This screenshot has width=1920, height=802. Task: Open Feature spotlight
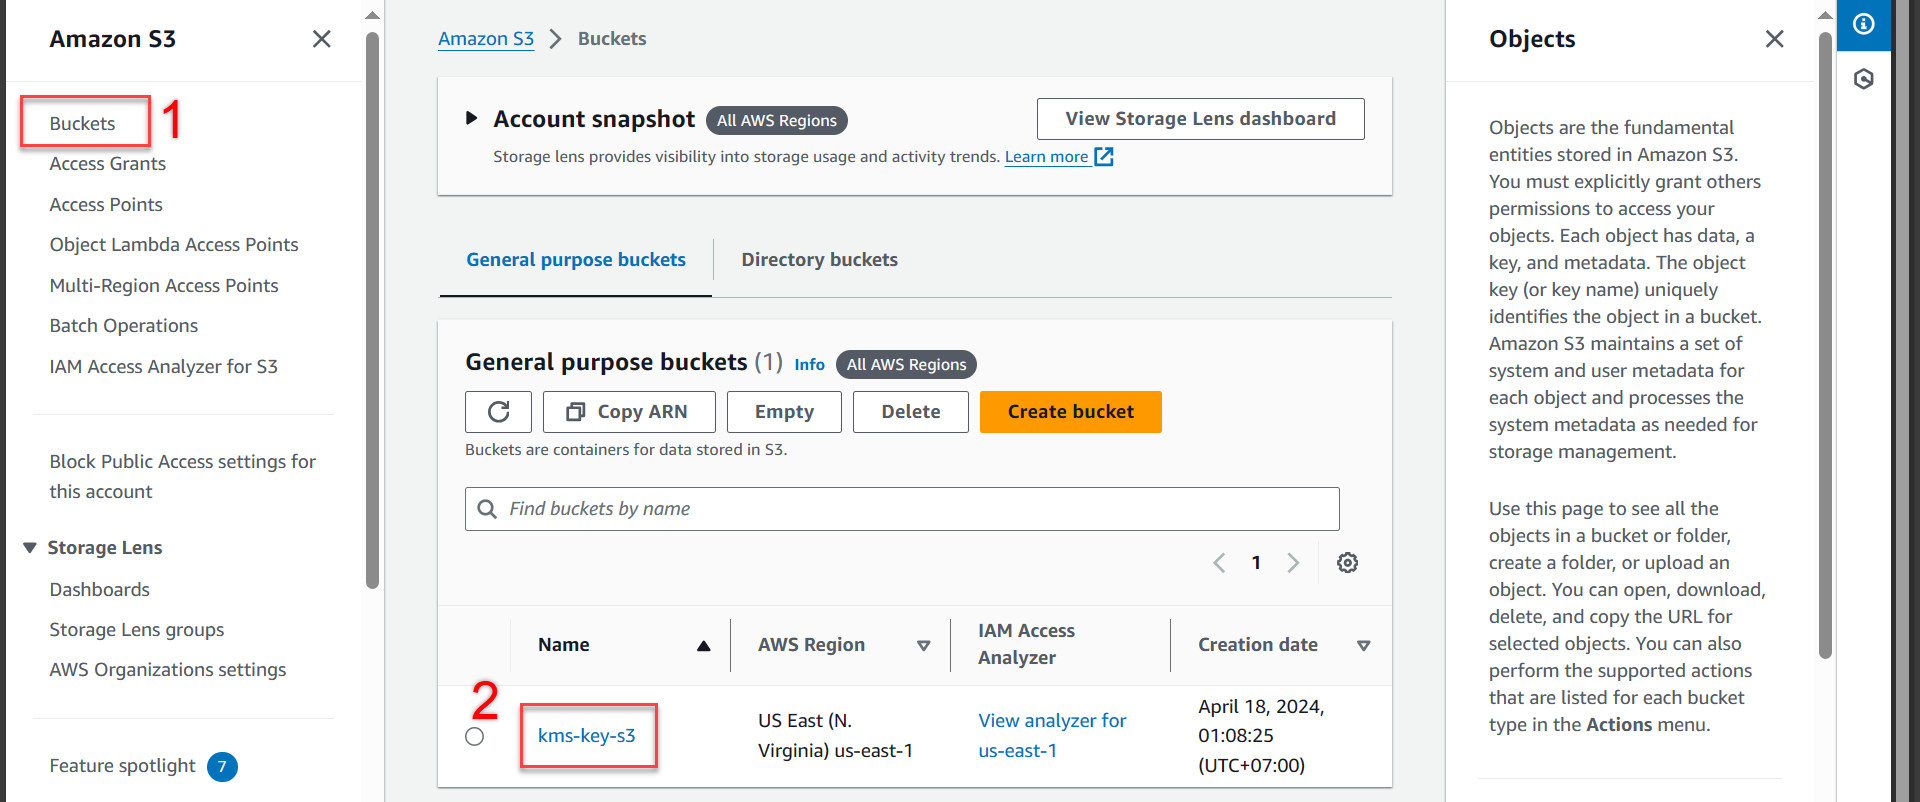tap(123, 766)
